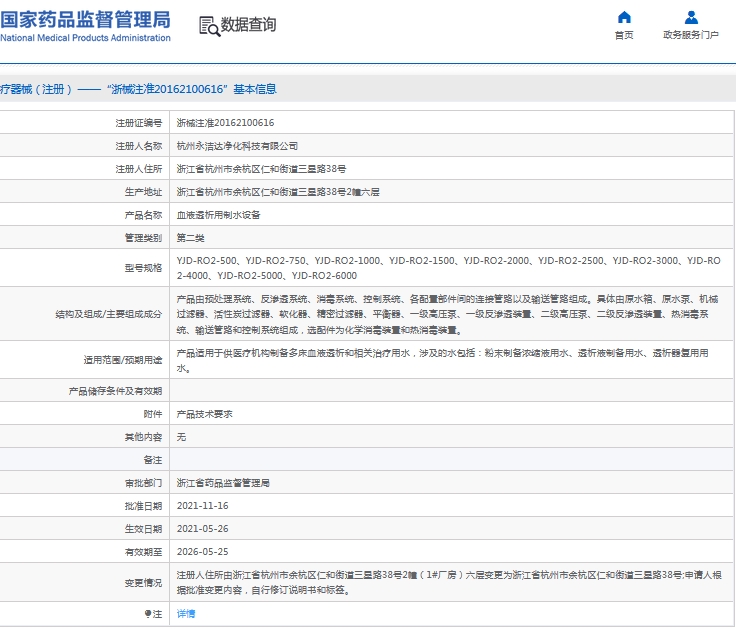Click National Medical Products Administration text

click(x=85, y=38)
